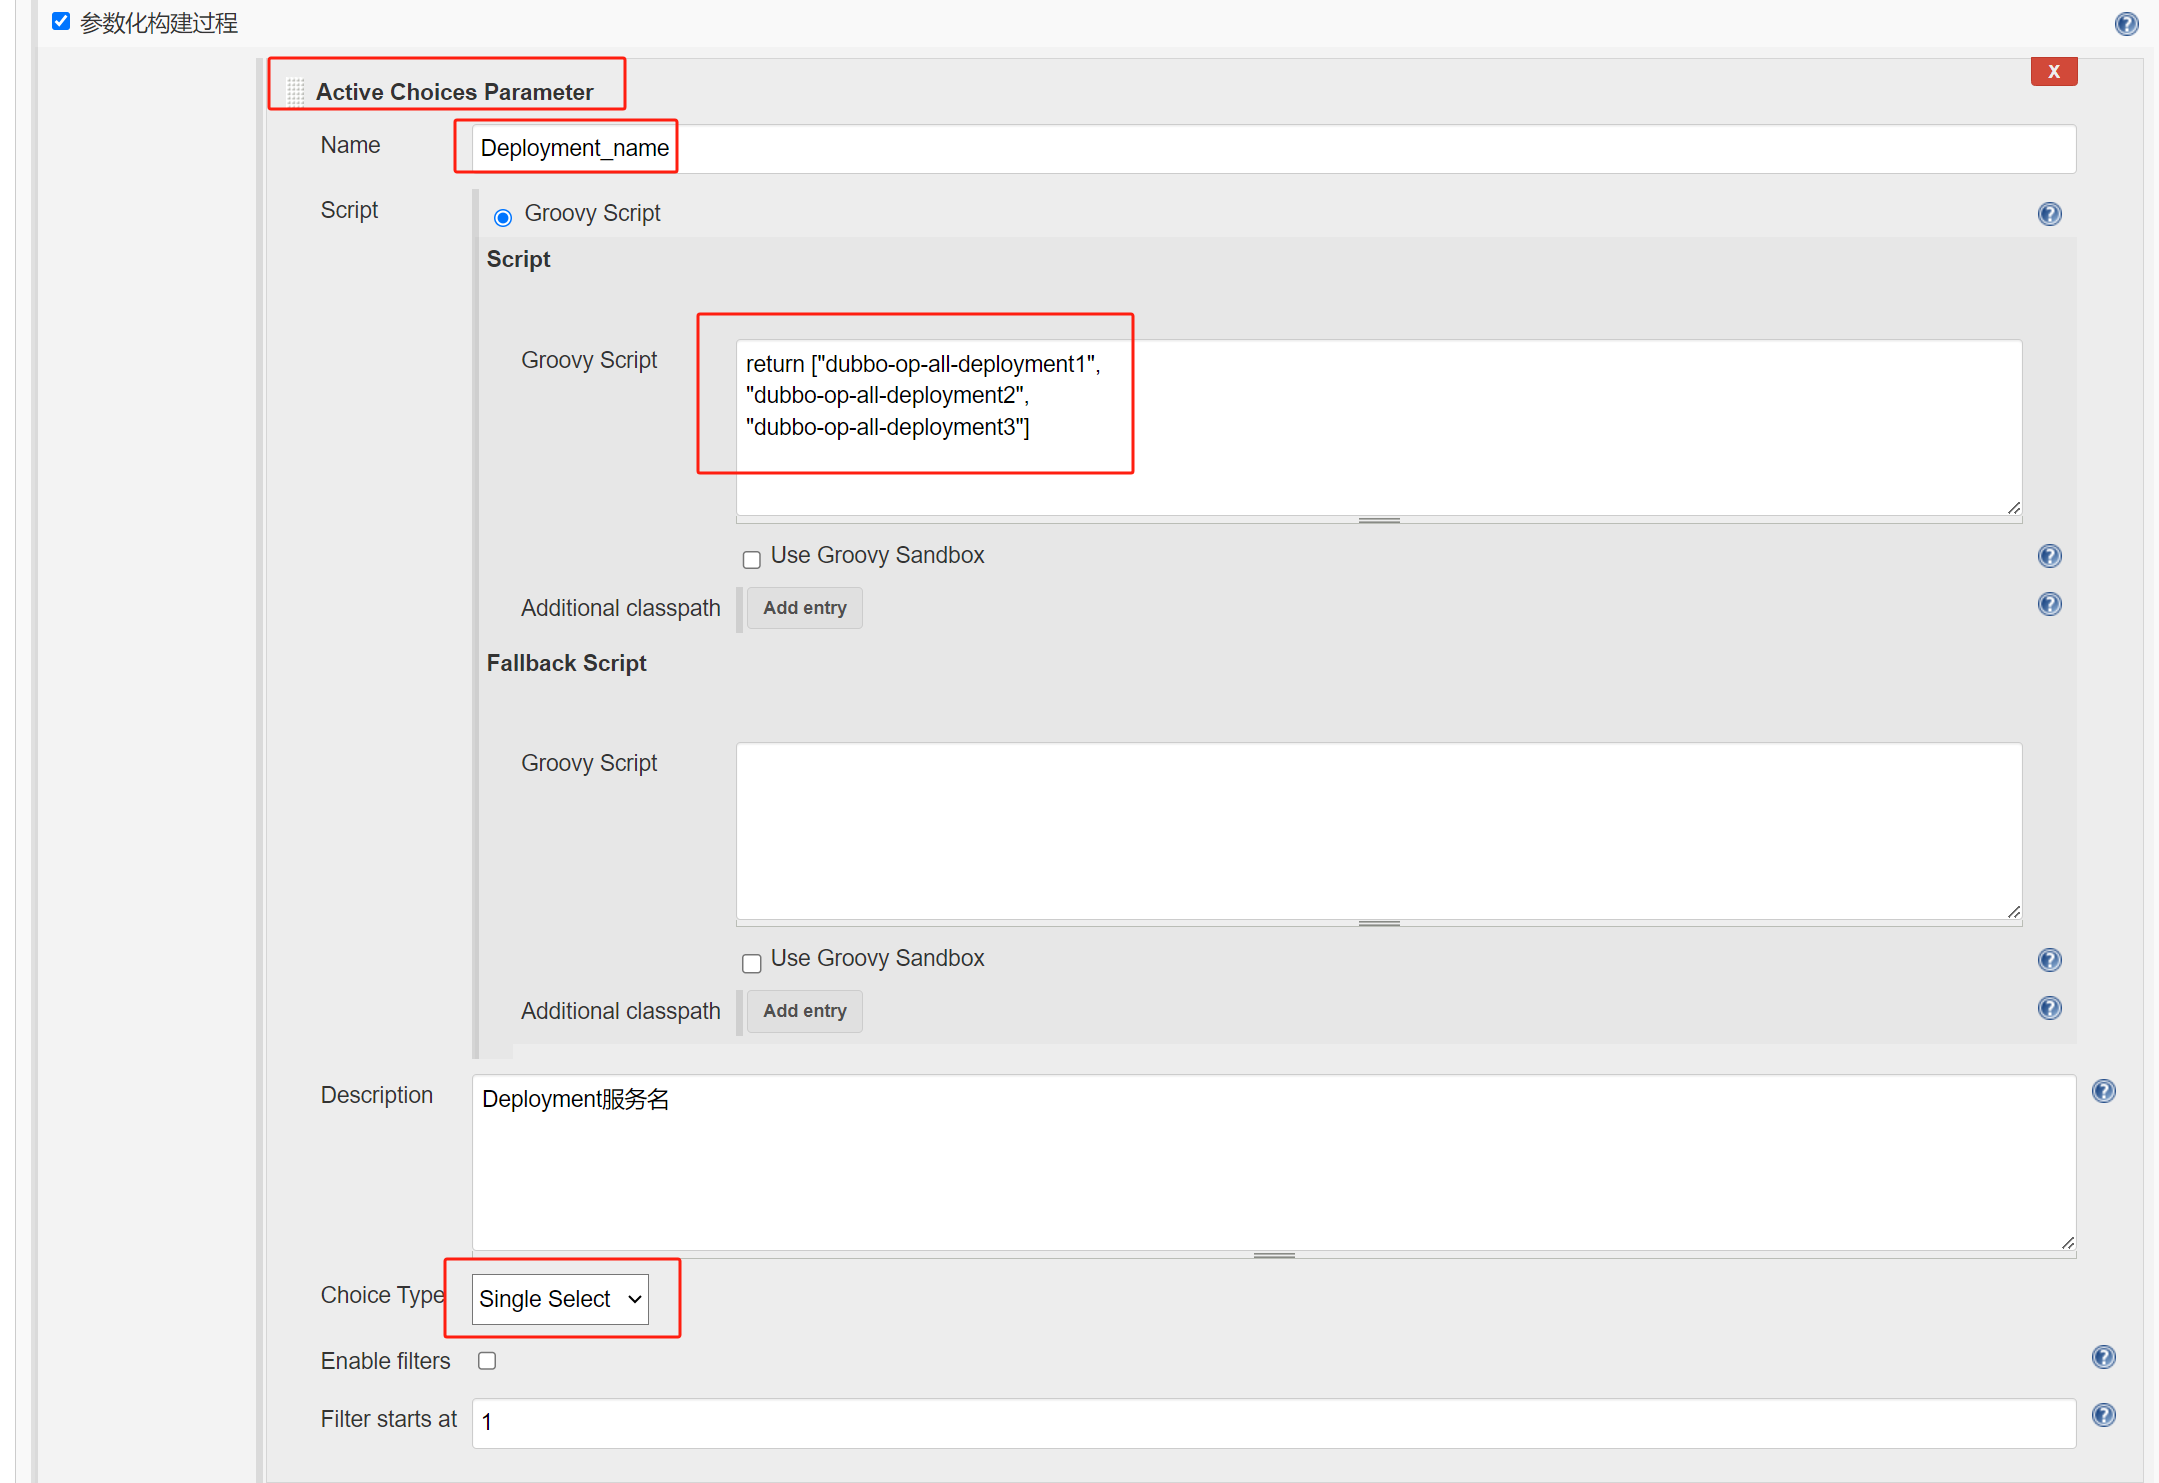Image resolution: width=2159 pixels, height=1483 pixels.
Task: Open help icon for Description field
Action: [2103, 1091]
